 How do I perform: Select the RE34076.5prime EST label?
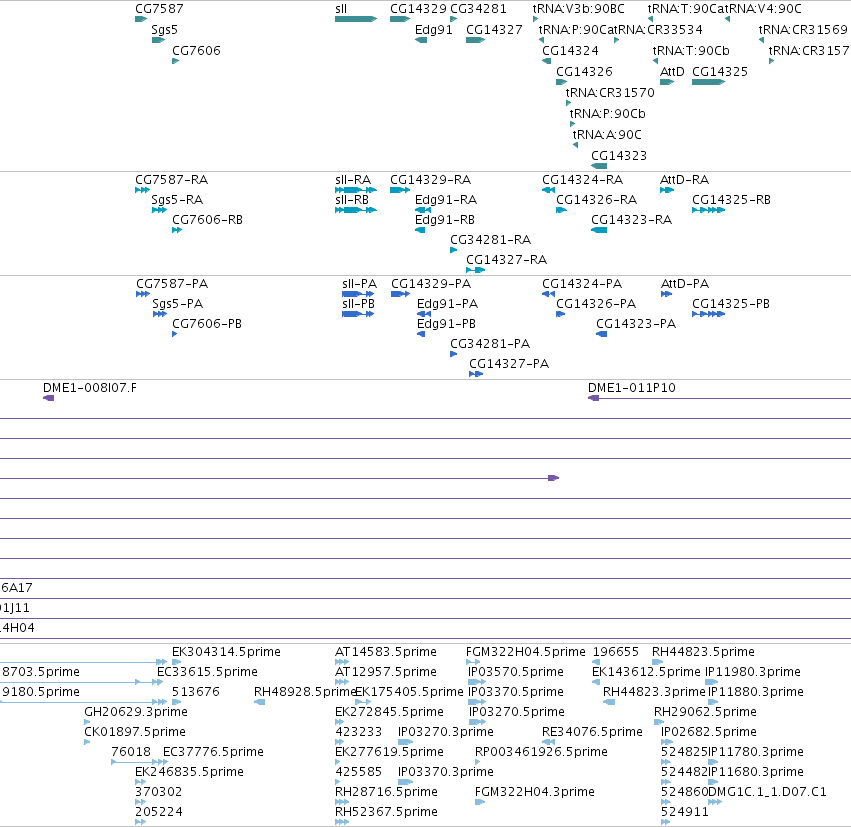pos(592,732)
